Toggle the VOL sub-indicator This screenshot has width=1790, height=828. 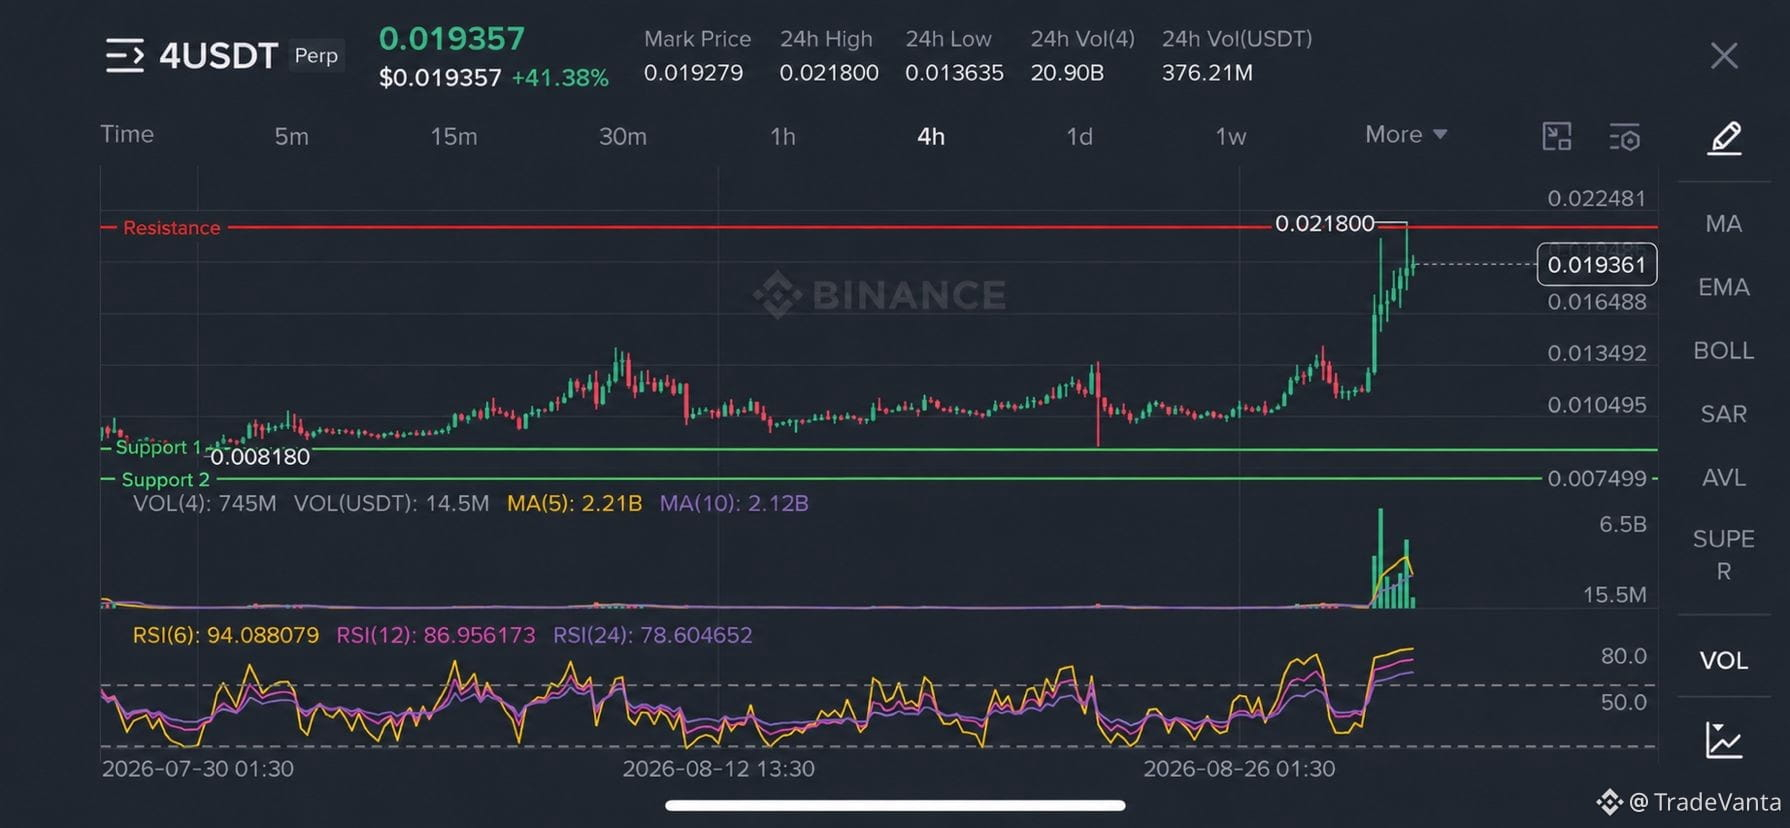coord(1724,661)
